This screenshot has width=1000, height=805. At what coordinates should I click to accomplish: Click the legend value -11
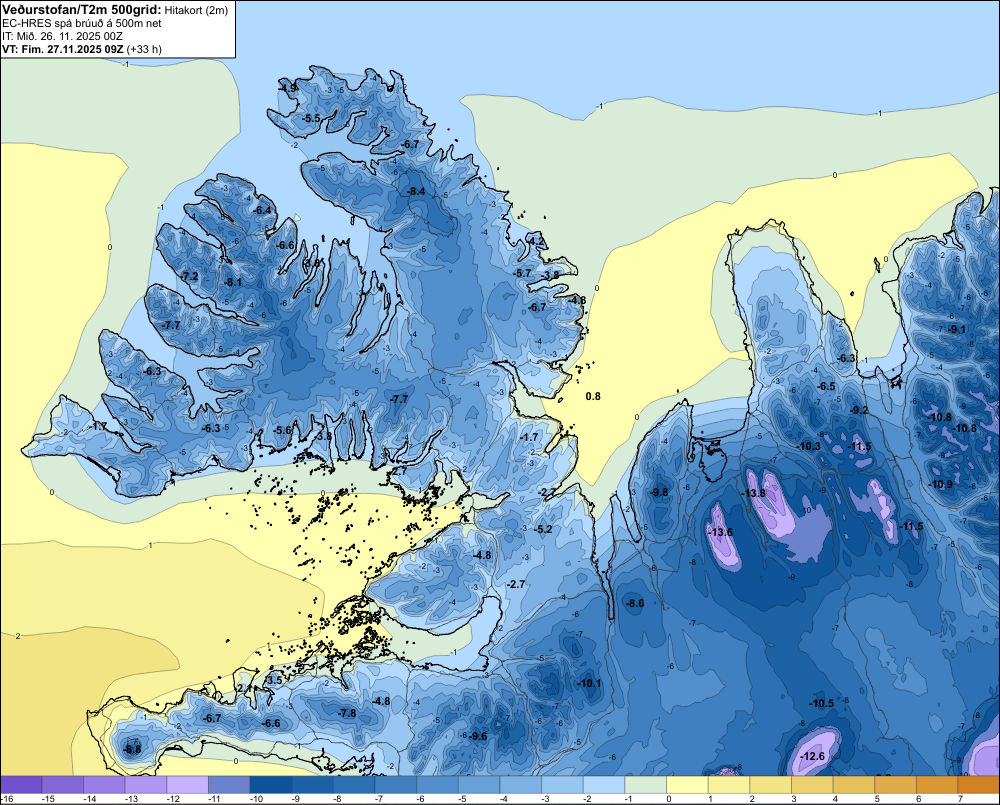214,799
